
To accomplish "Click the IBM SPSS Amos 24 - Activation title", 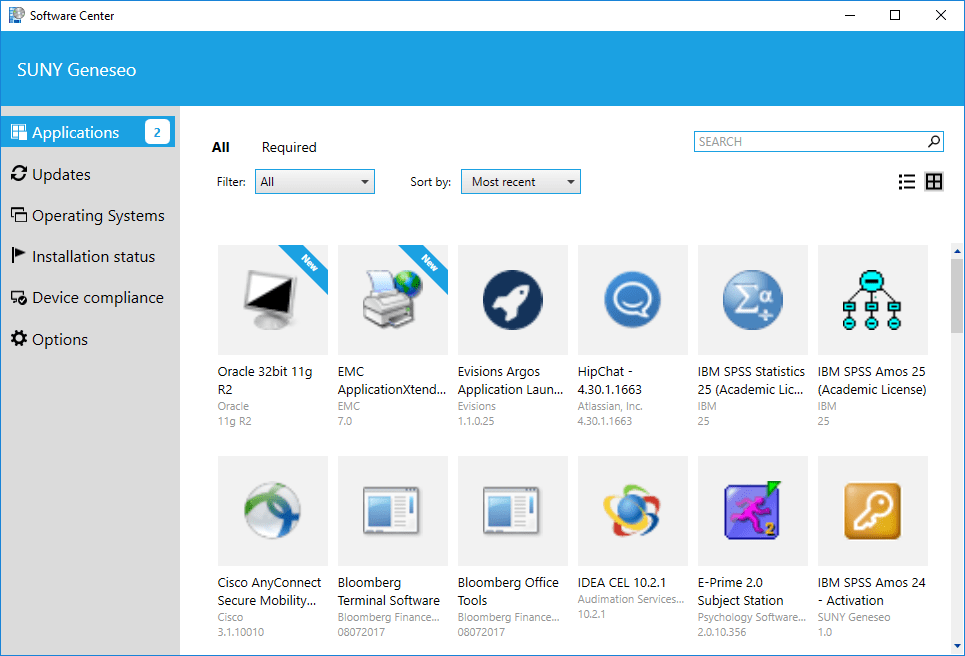I will (871, 591).
